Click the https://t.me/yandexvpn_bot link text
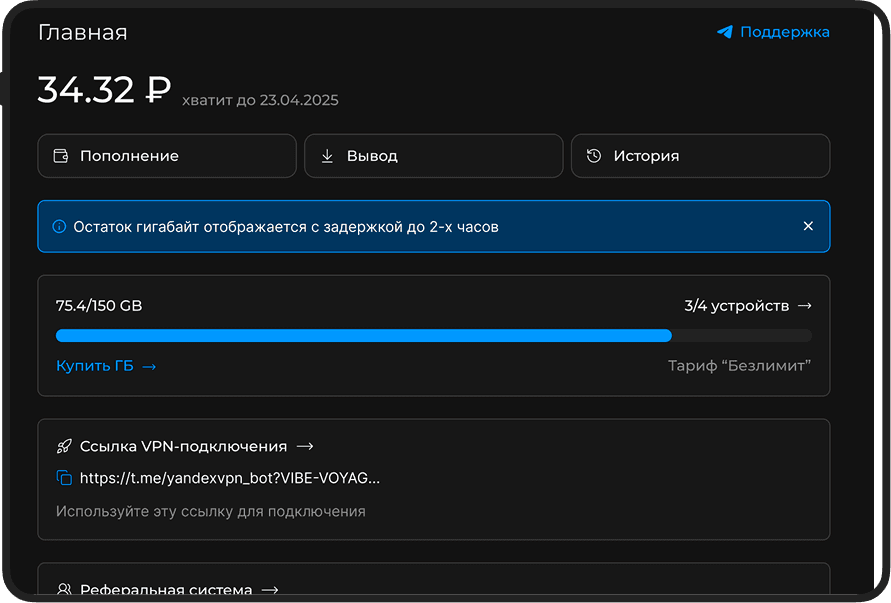Image resolution: width=891 pixels, height=603 pixels. (230, 479)
